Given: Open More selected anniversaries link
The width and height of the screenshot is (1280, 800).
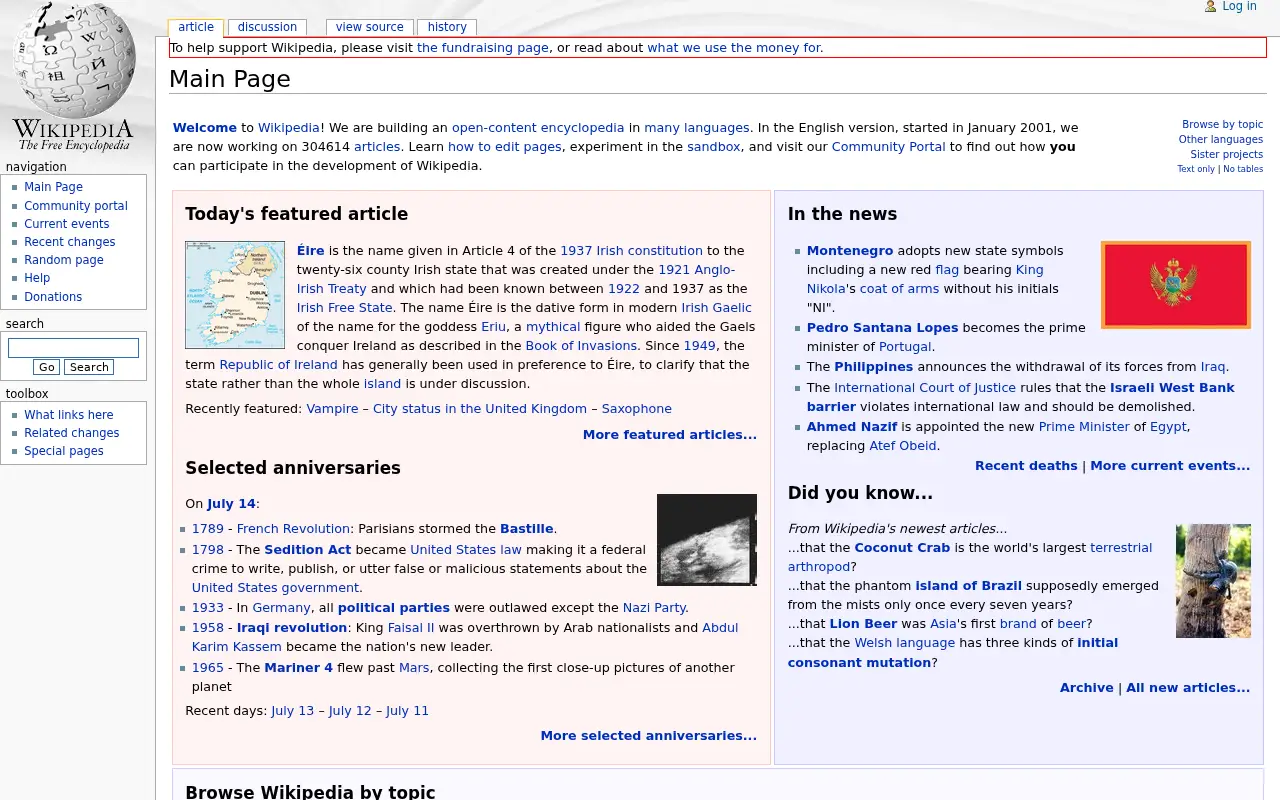Looking at the screenshot, I should click(x=649, y=735).
